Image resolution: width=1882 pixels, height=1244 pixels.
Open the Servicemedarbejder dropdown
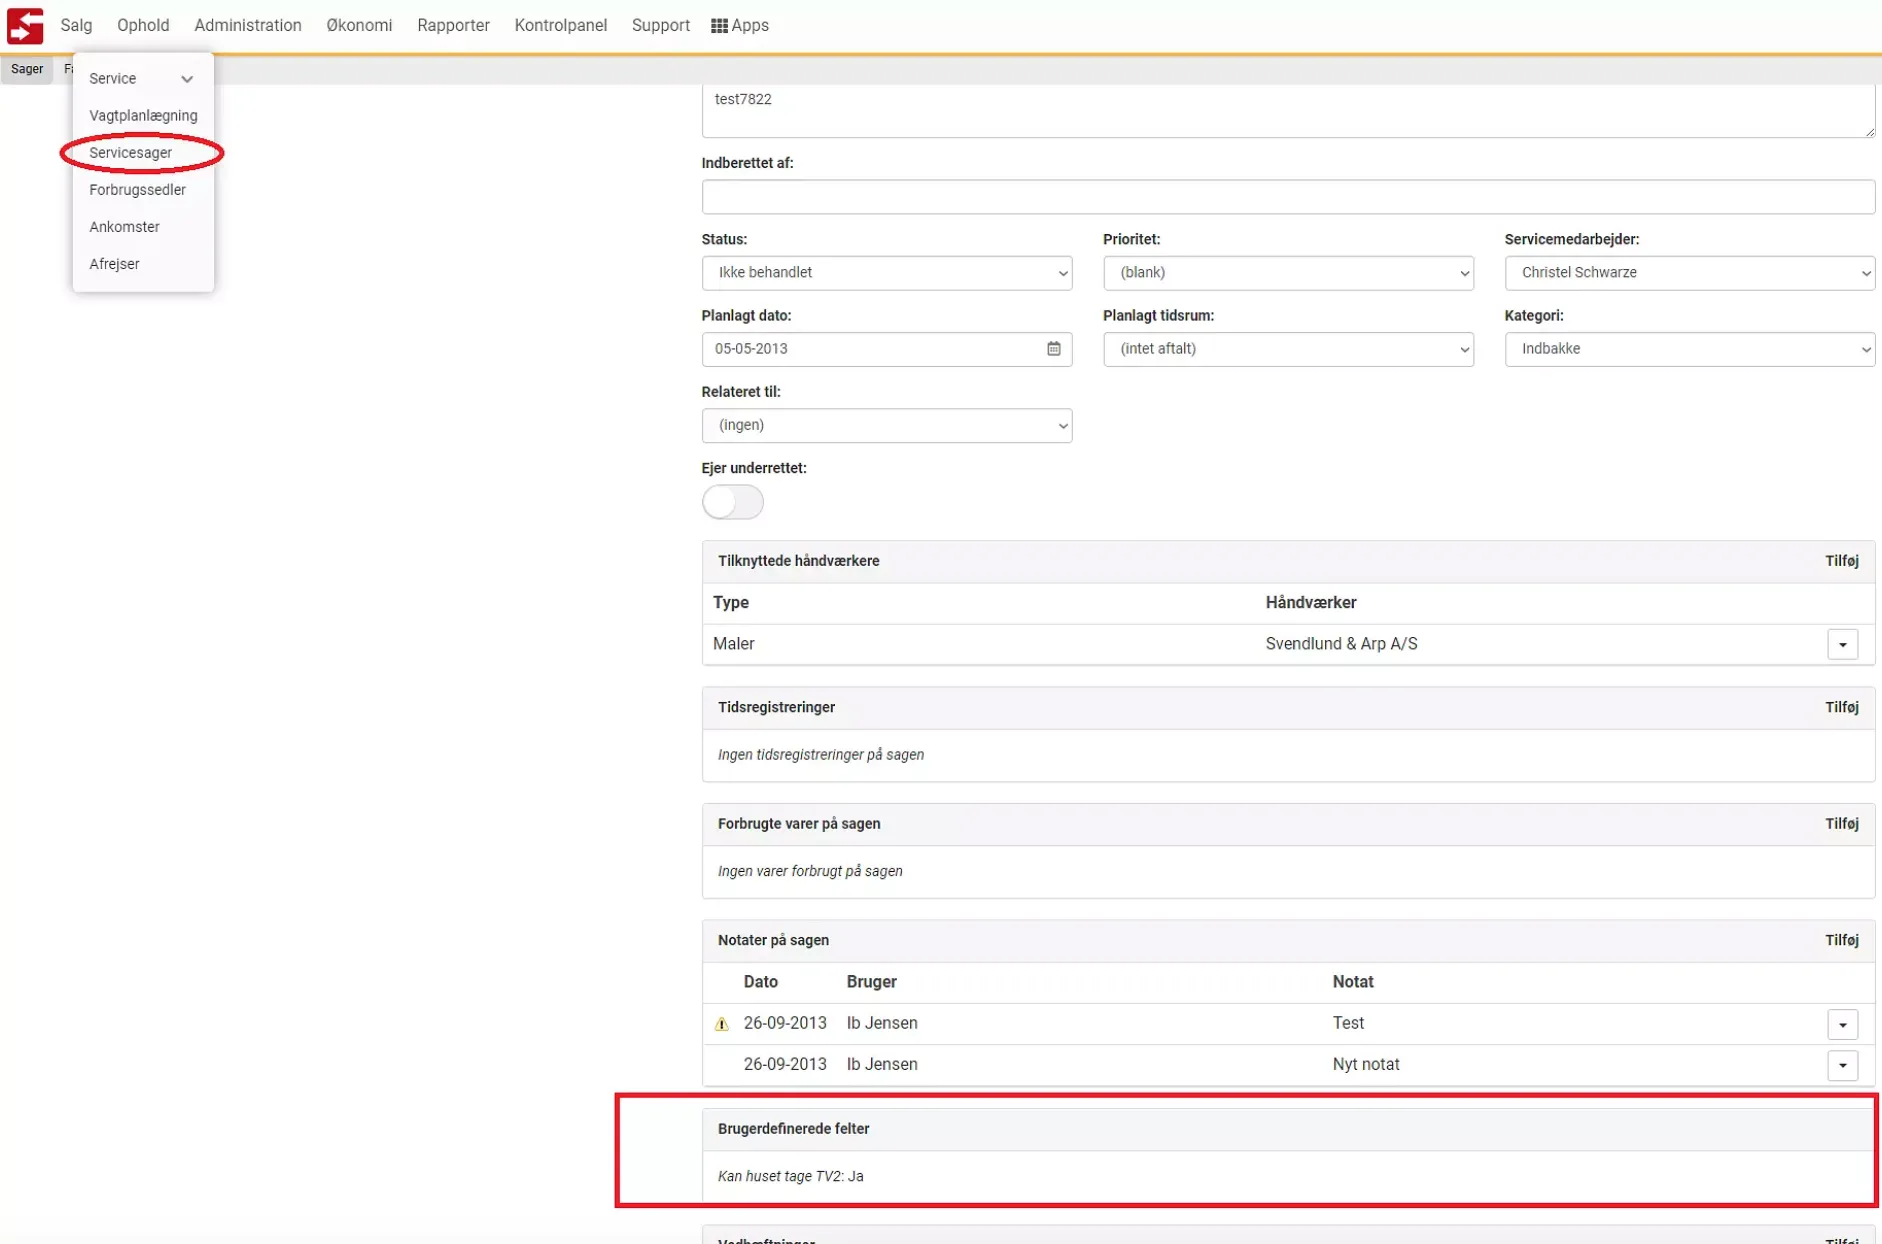pyautogui.click(x=1688, y=273)
